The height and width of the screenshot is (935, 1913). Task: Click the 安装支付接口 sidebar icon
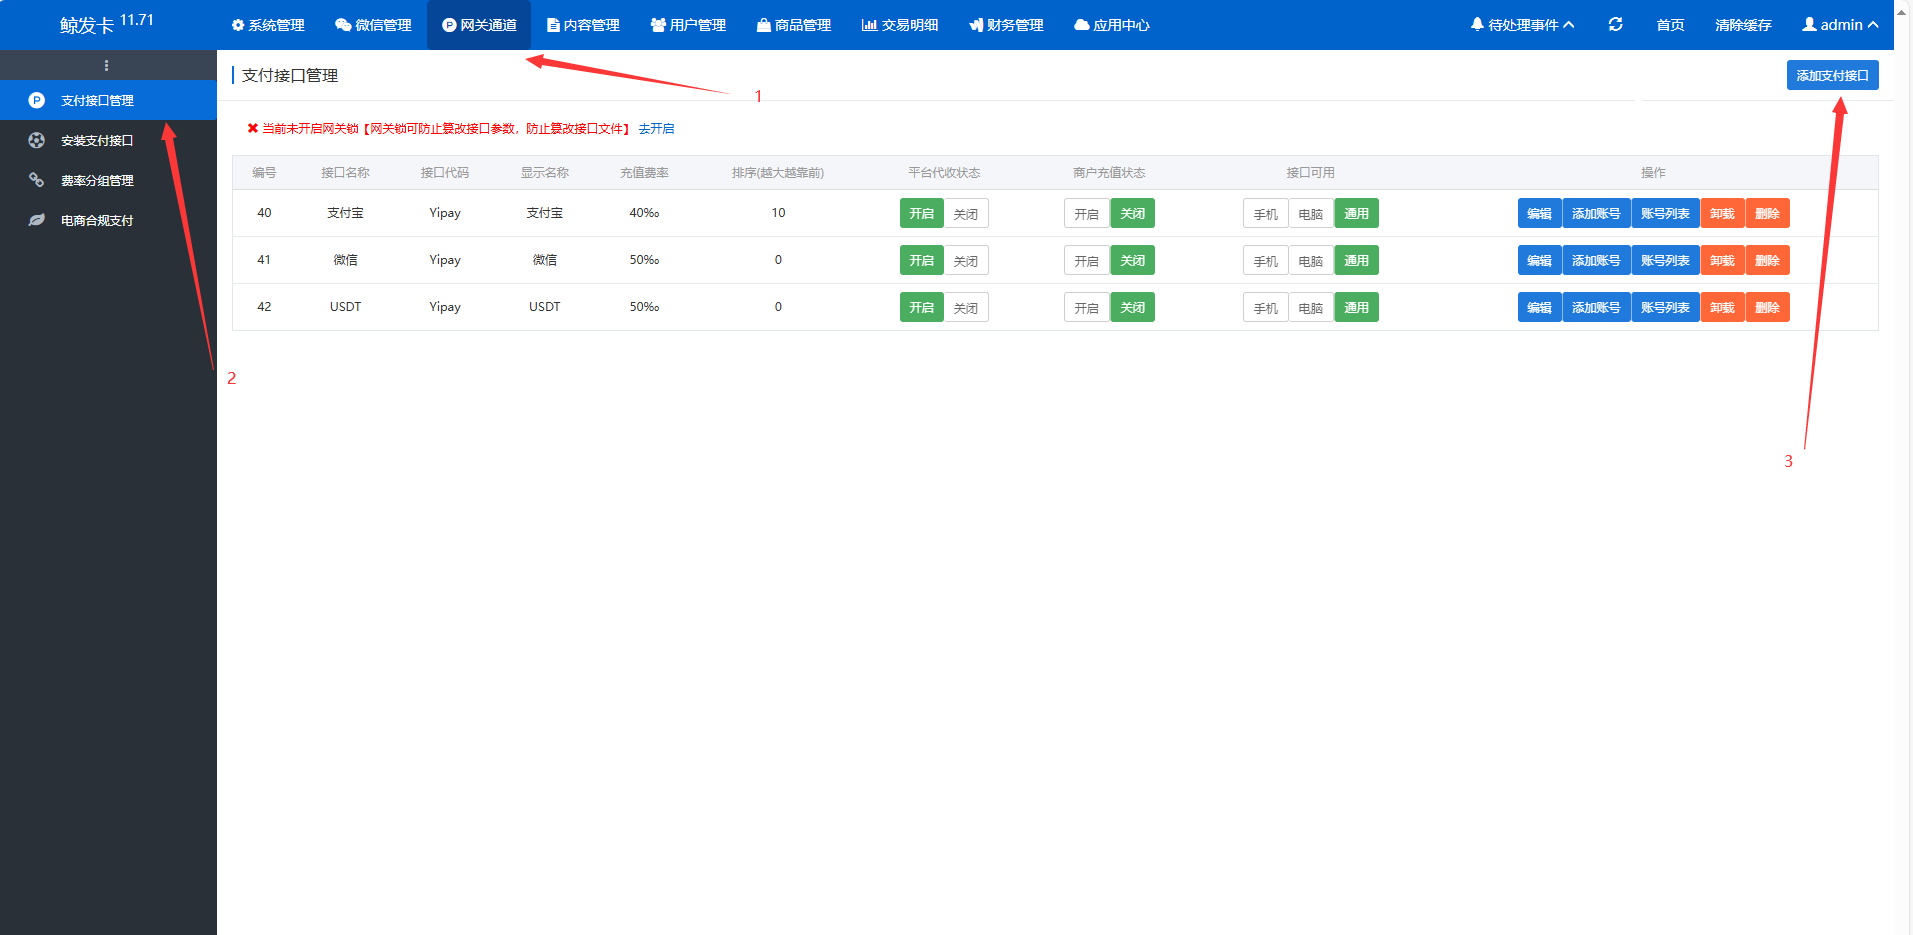(x=37, y=140)
